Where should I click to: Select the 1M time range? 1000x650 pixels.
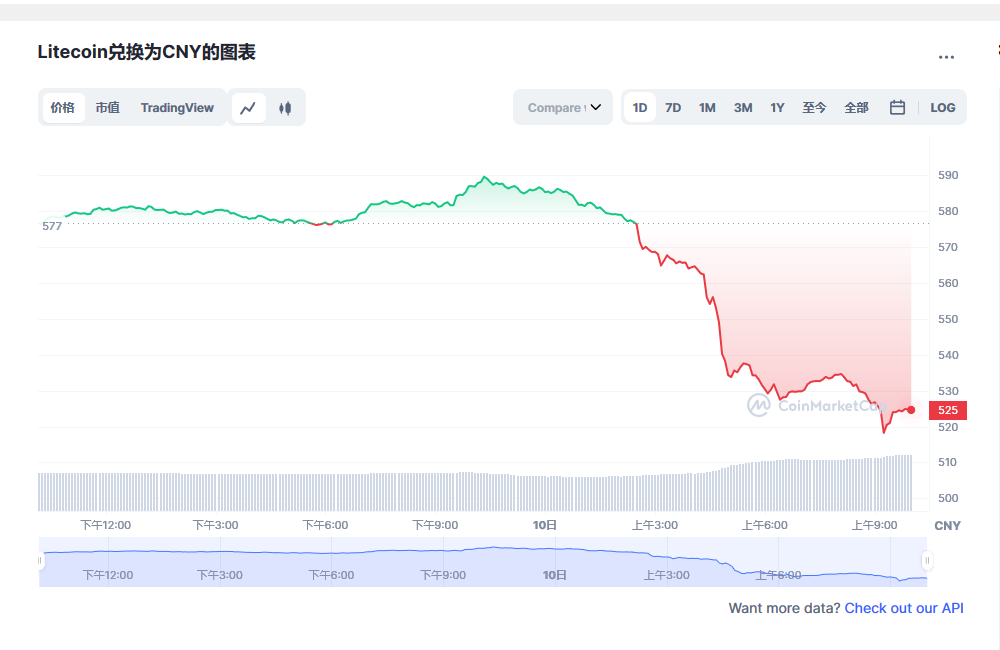(x=707, y=107)
